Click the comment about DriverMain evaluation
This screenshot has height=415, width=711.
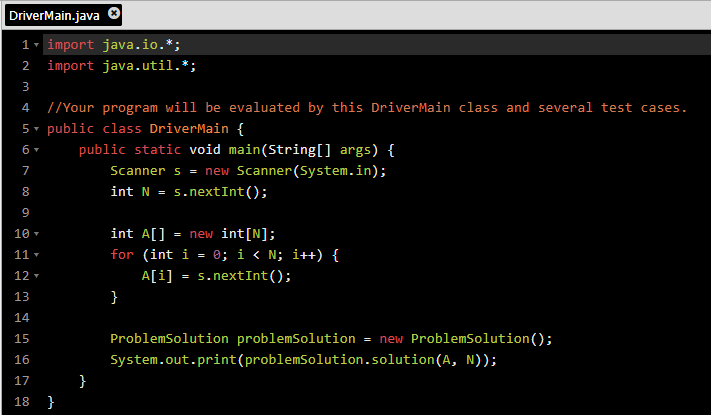pyautogui.click(x=367, y=107)
